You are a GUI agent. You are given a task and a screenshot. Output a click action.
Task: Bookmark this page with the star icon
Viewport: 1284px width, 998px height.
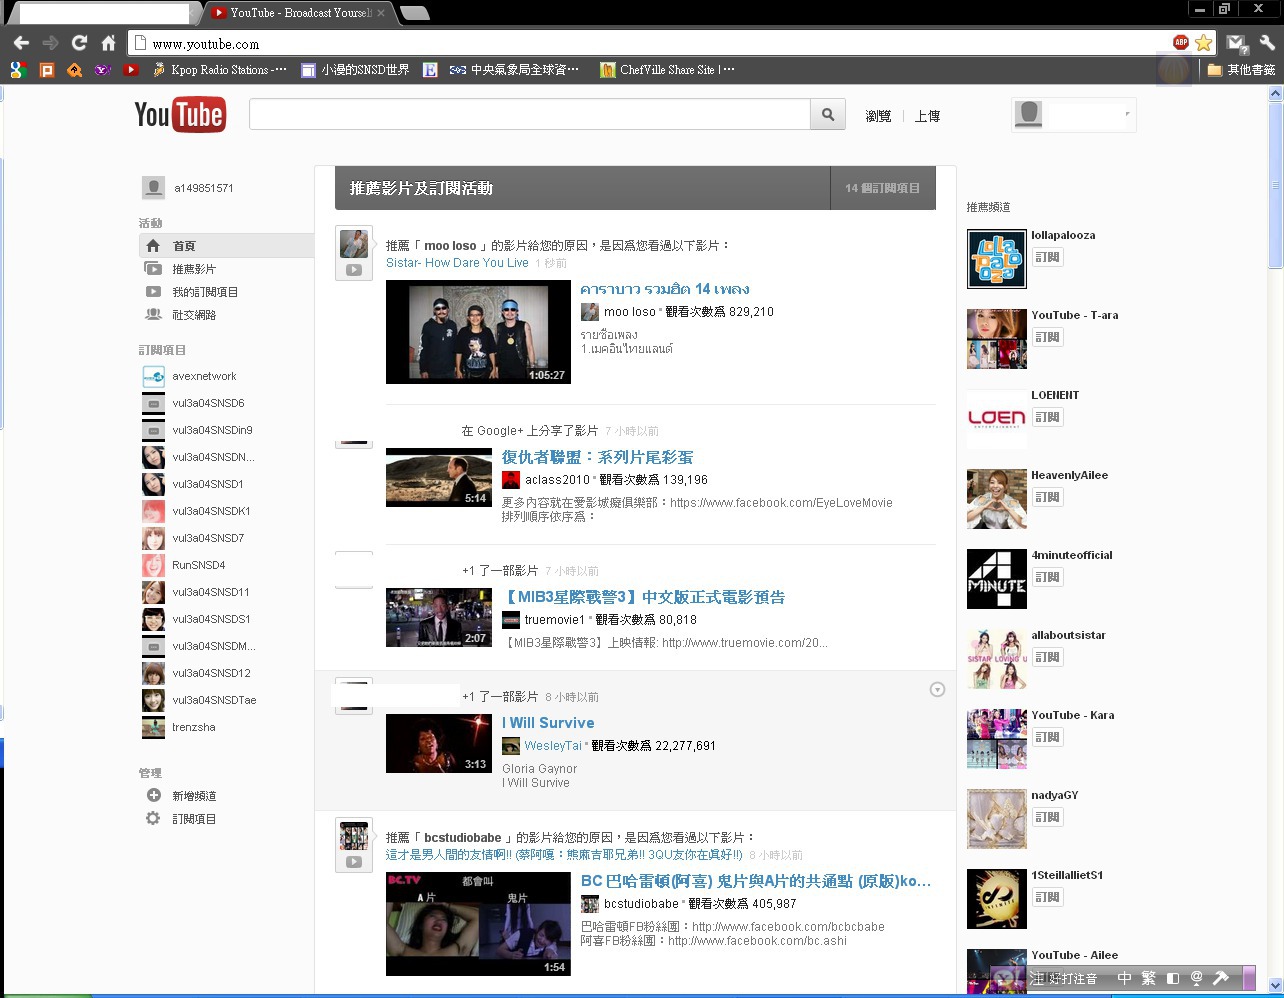tap(1203, 42)
